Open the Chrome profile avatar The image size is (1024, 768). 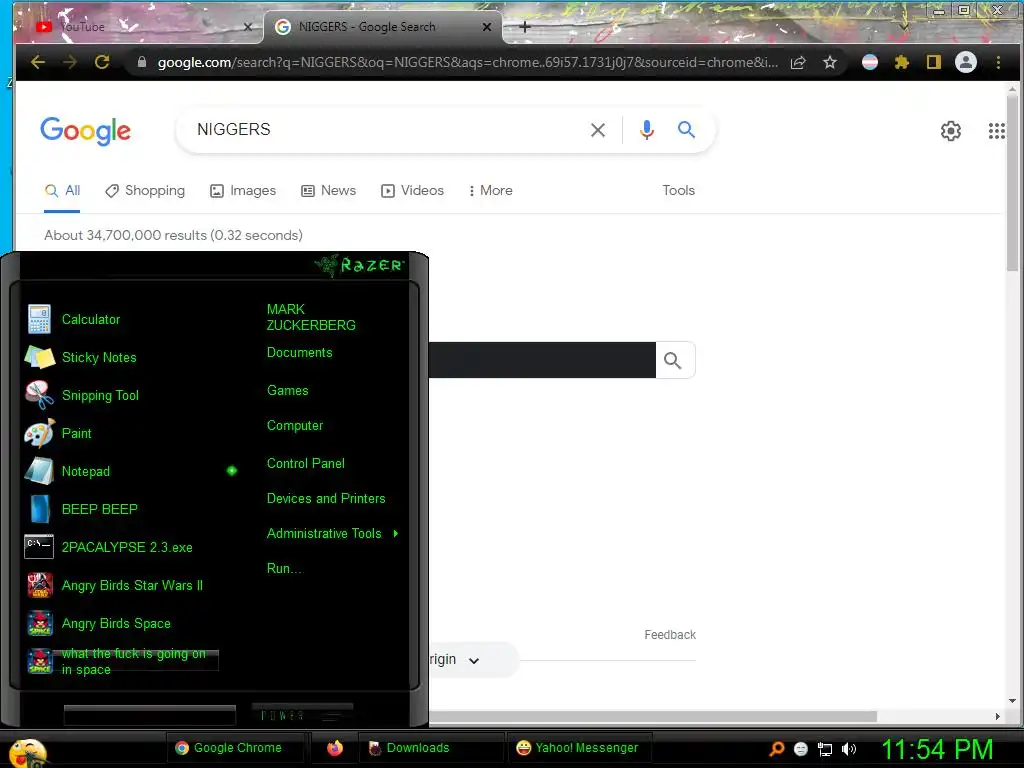pos(966,62)
